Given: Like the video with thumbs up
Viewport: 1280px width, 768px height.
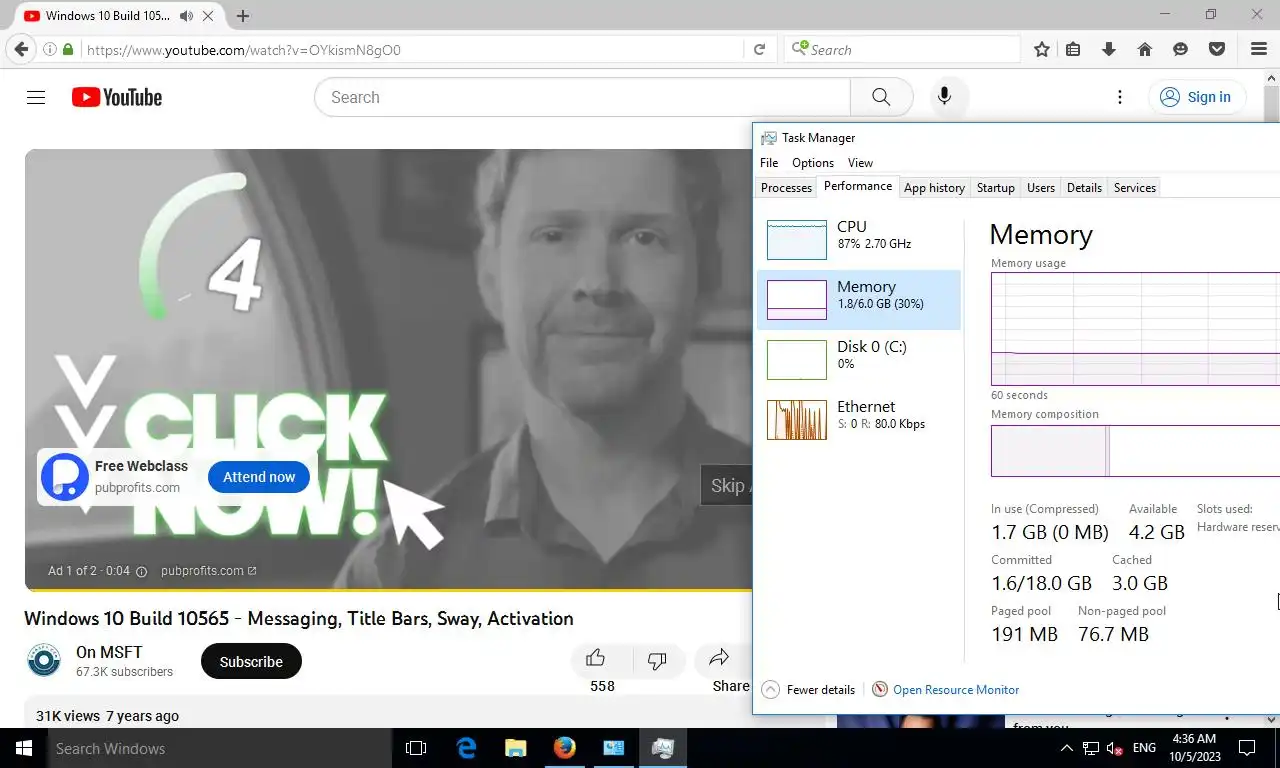Looking at the screenshot, I should click(596, 658).
